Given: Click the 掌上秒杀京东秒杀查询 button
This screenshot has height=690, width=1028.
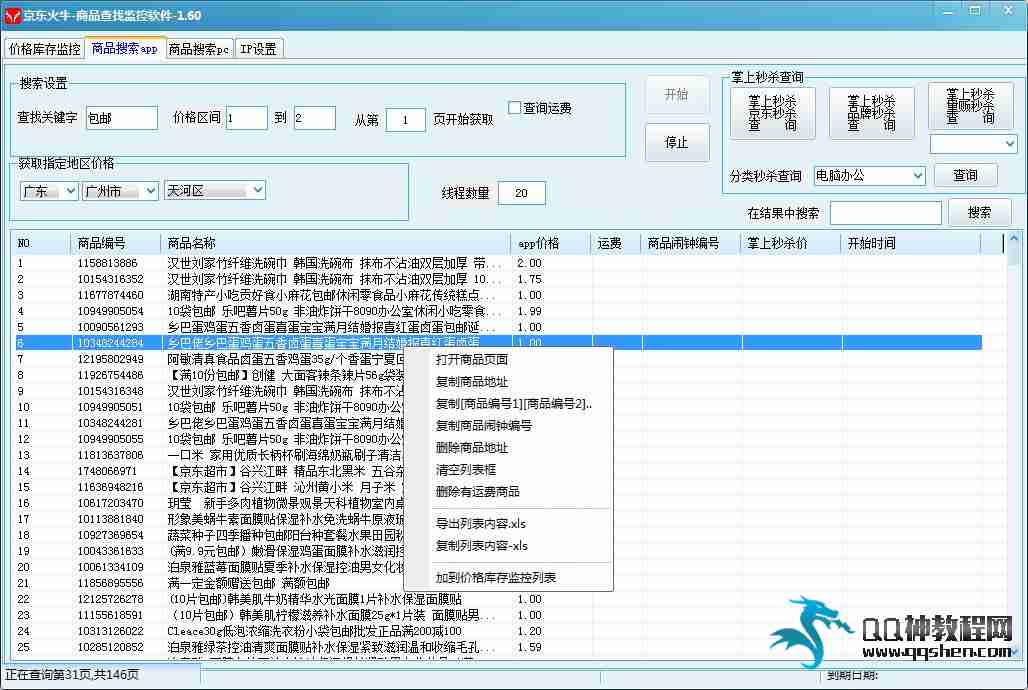Looking at the screenshot, I should [x=772, y=113].
